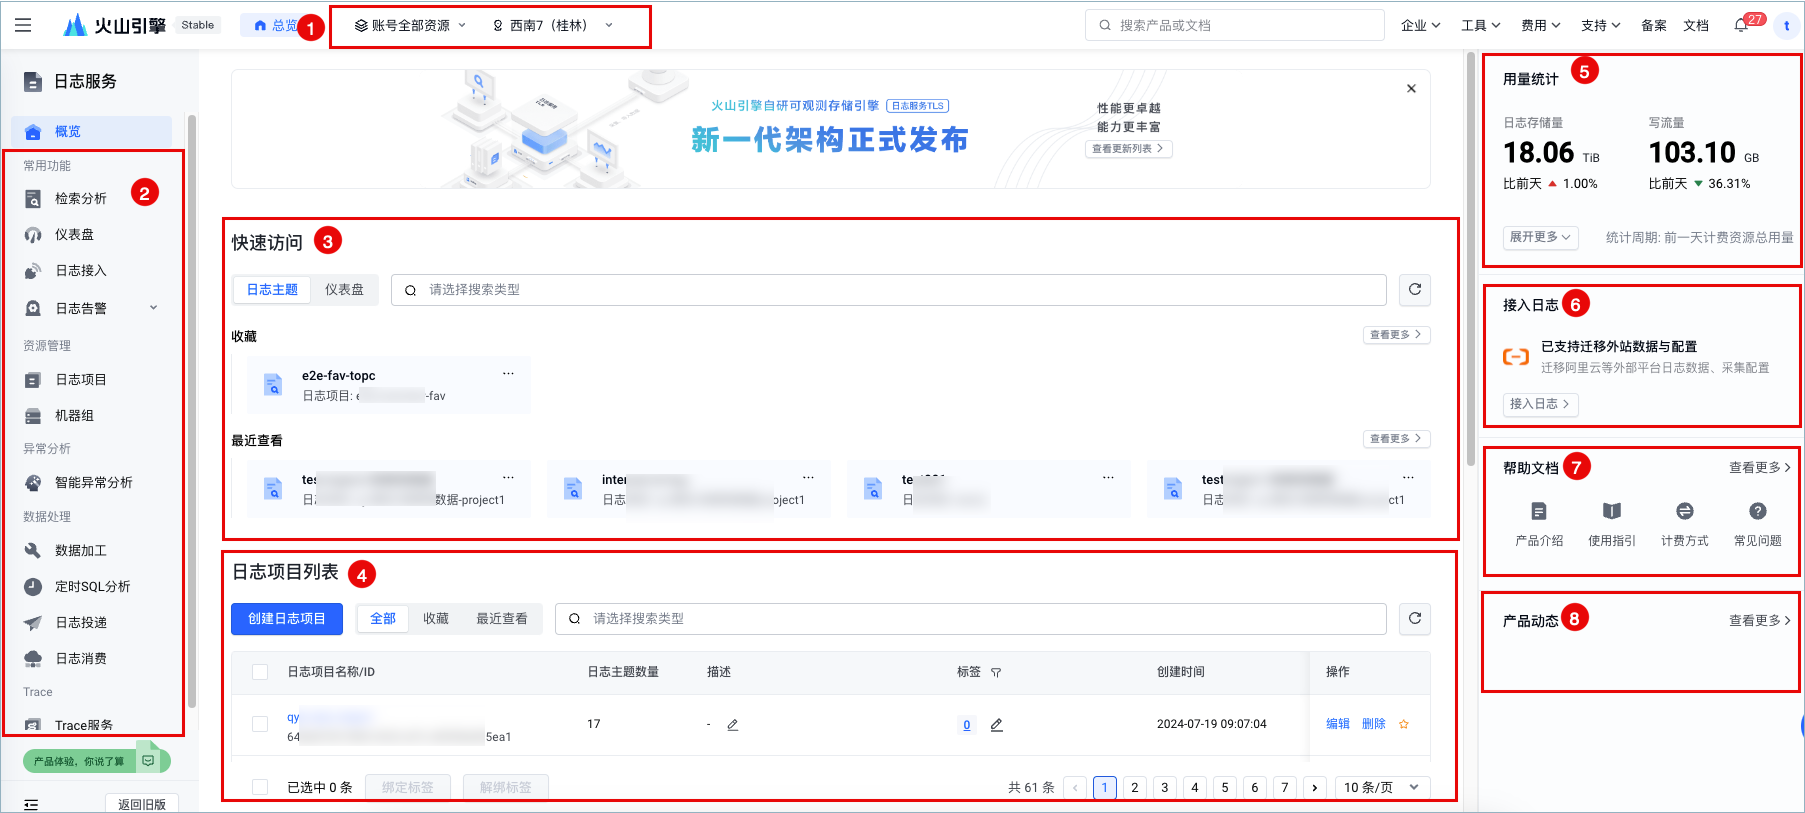The width and height of the screenshot is (1805, 813).
Task: Open the hamburger navigation menu
Action: pos(23,25)
